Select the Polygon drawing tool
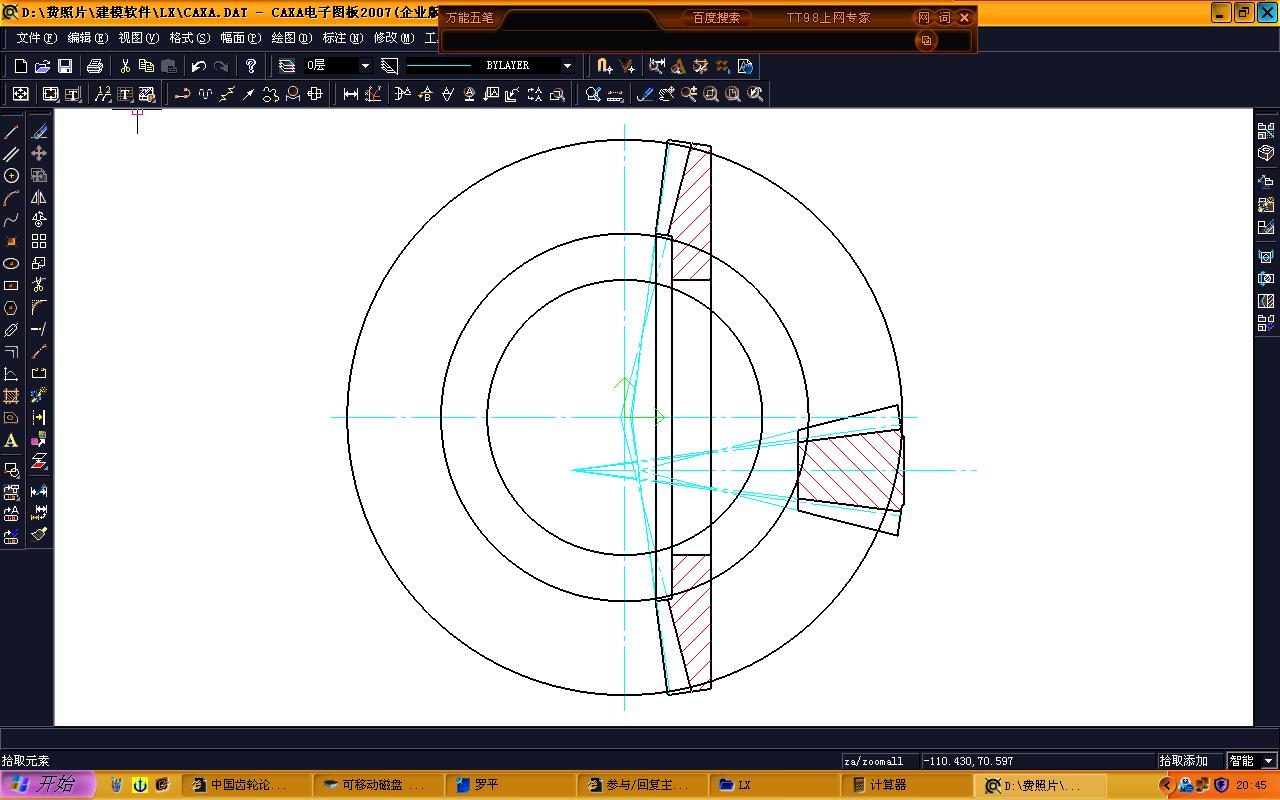1280x800 pixels. (x=12, y=307)
